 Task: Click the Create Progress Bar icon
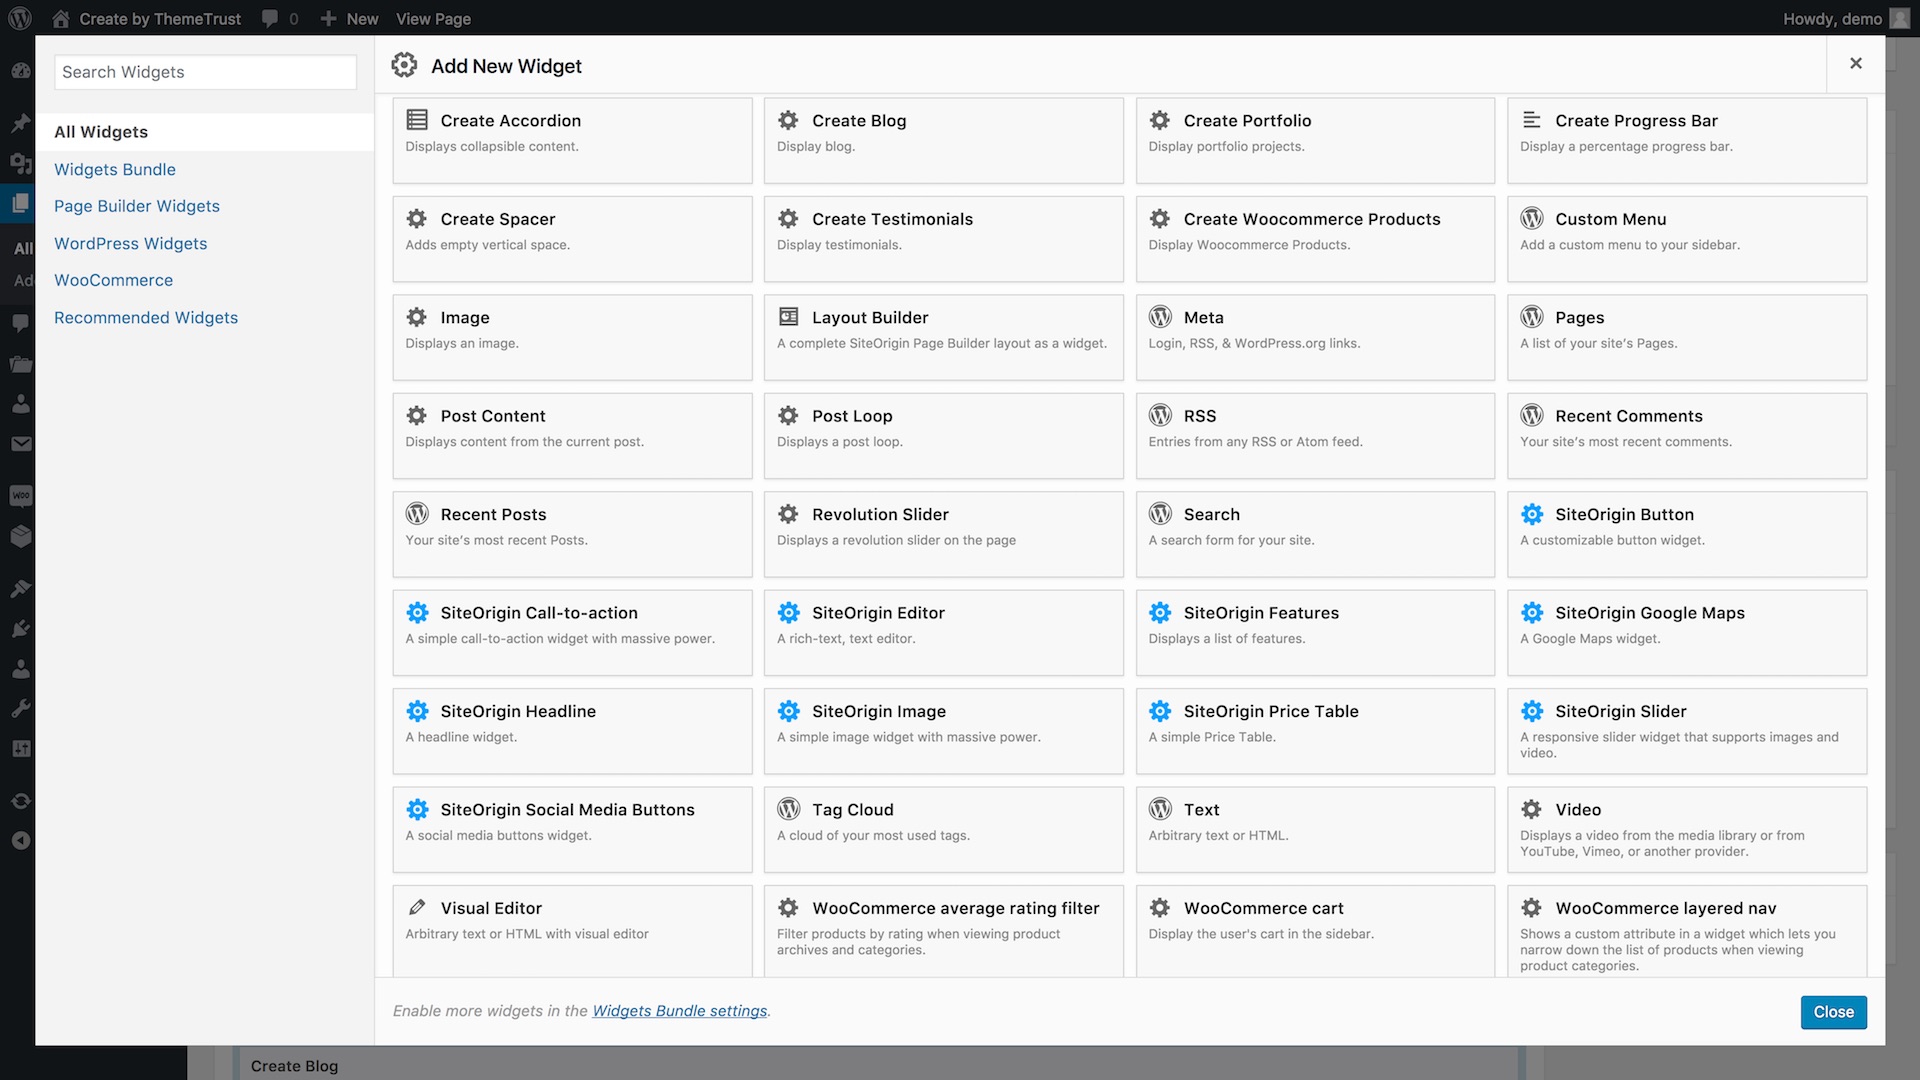[1531, 120]
